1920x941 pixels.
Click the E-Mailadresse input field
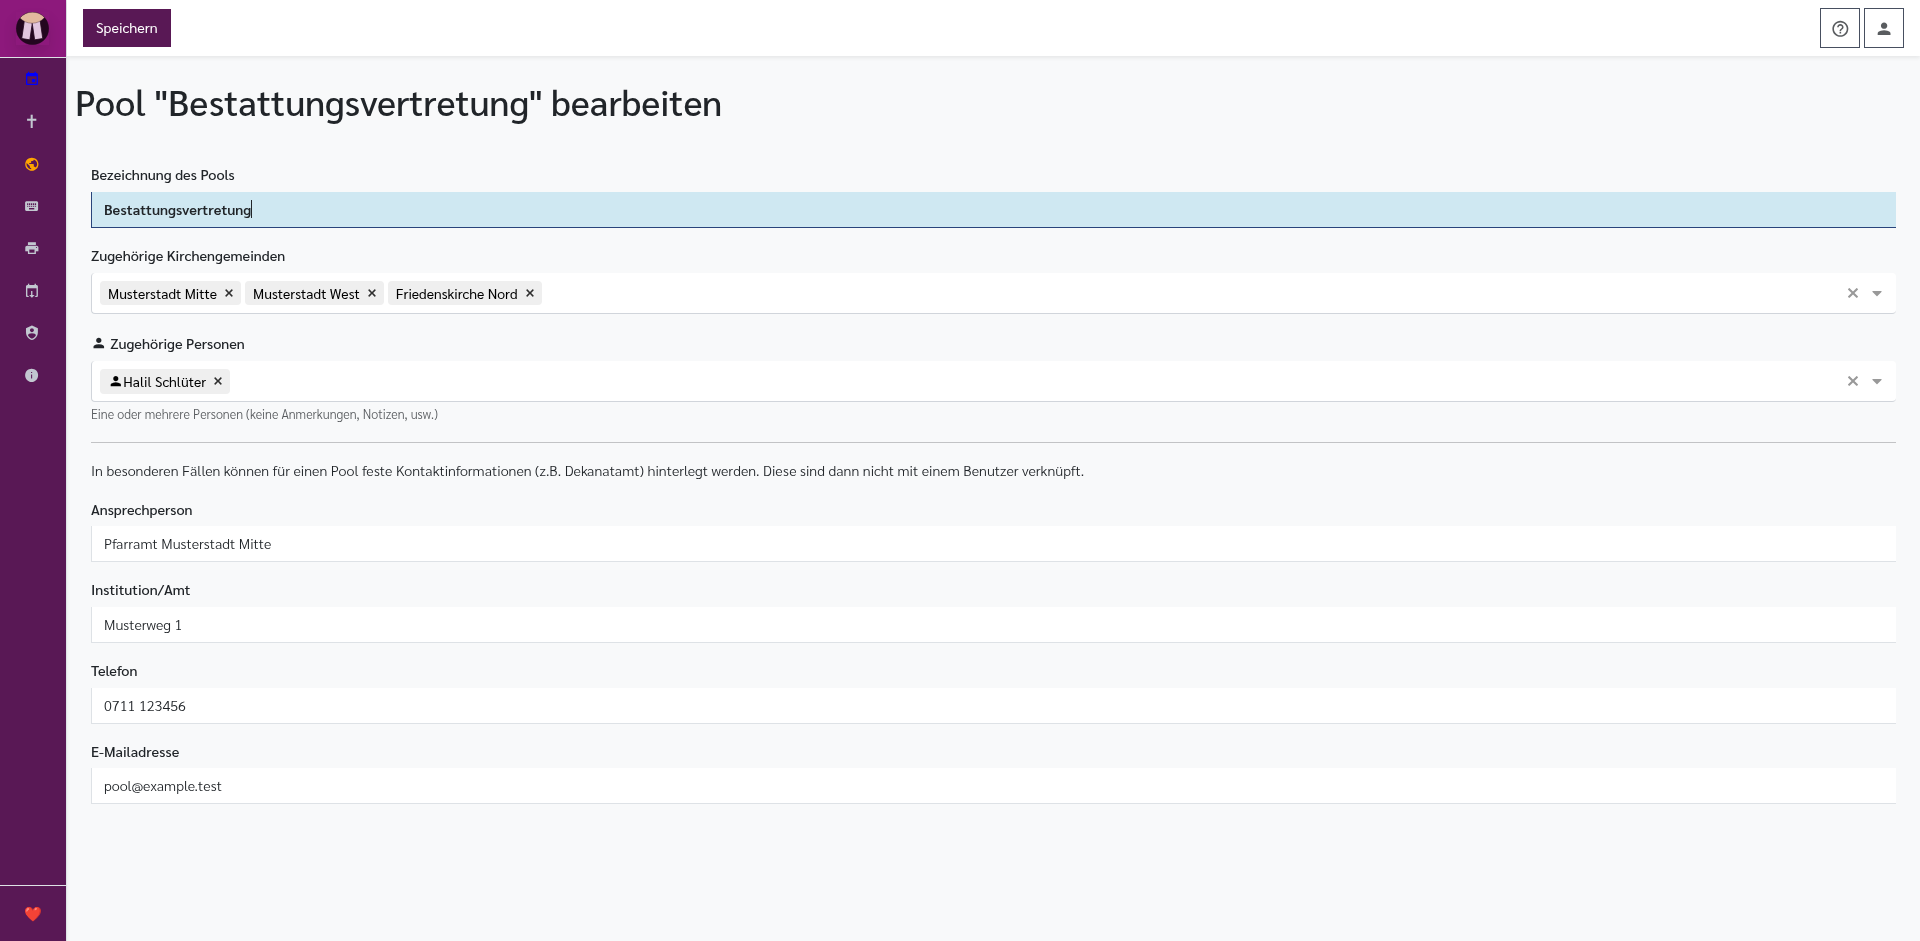pos(993,786)
